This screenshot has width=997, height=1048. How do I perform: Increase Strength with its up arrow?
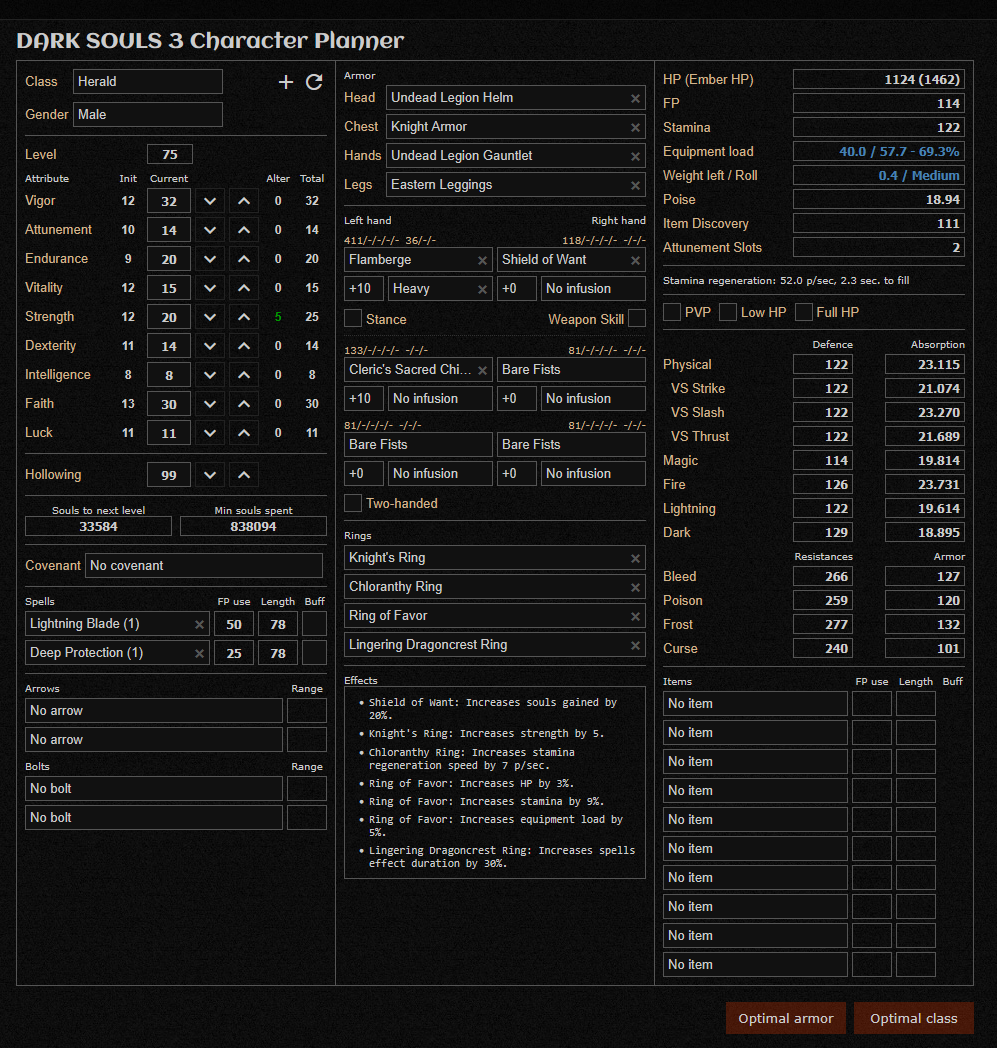tap(244, 317)
